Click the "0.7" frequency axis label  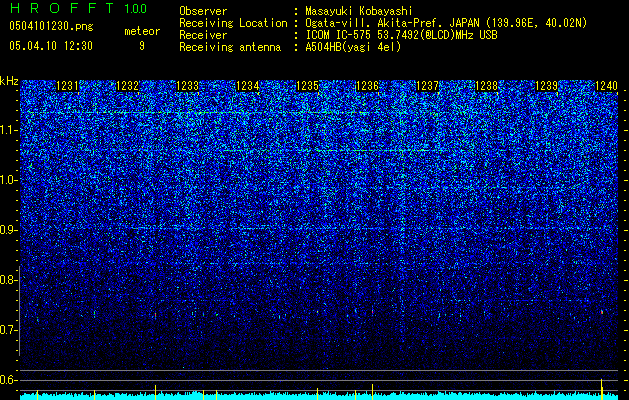tap(9, 330)
